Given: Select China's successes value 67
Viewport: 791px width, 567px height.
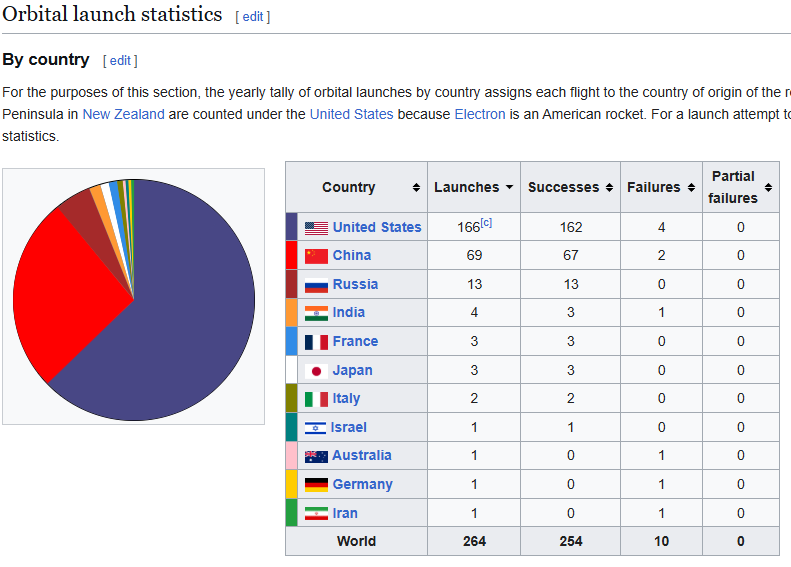Looking at the screenshot, I should [571, 255].
